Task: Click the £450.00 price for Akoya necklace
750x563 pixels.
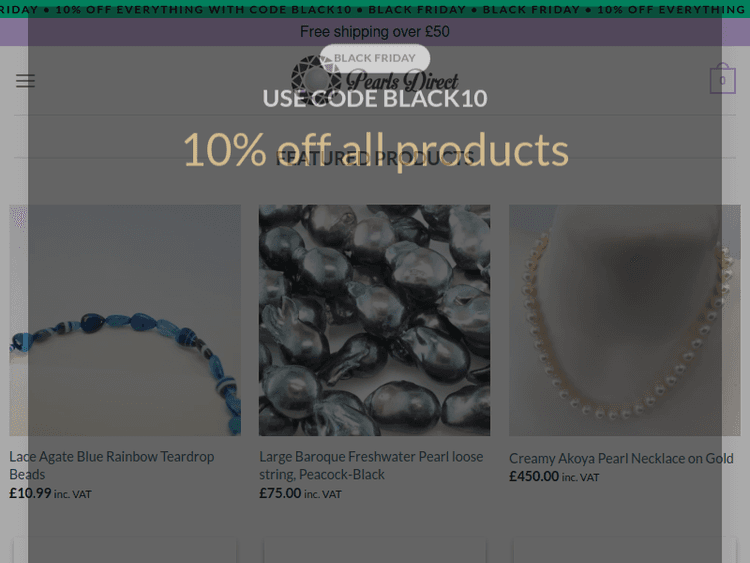Action: [534, 477]
